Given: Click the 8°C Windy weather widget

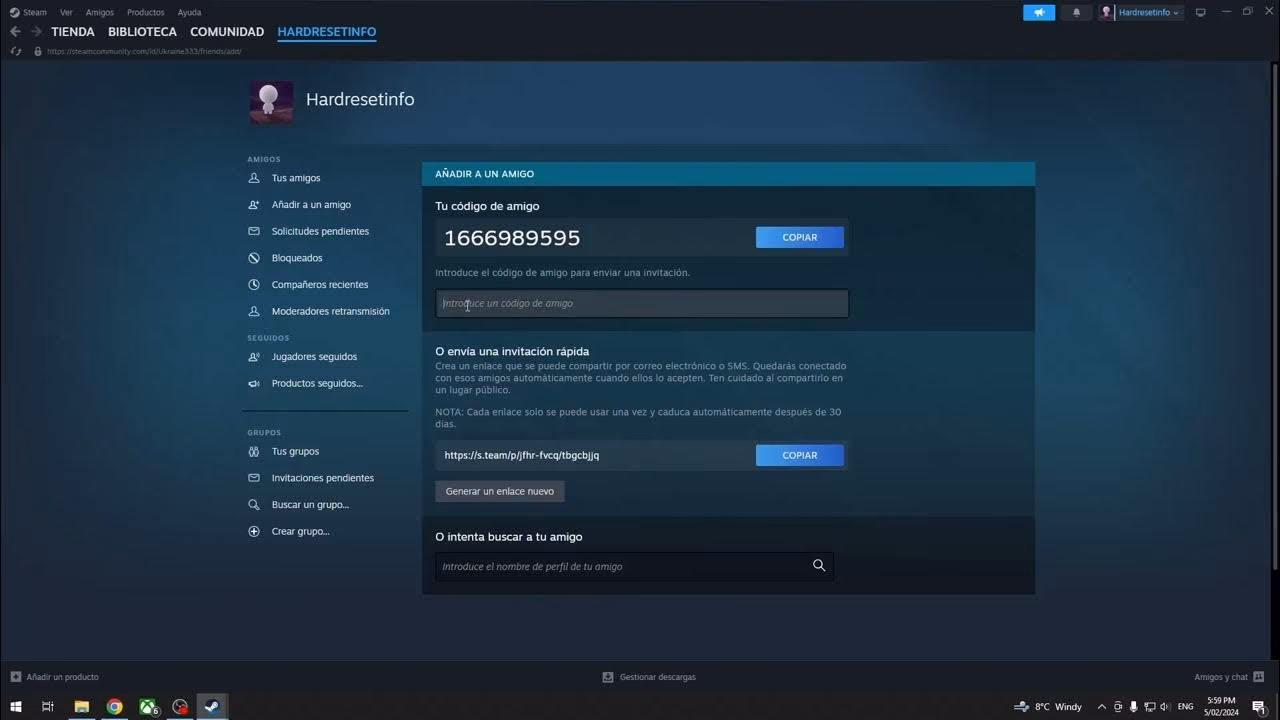Looking at the screenshot, I should pos(1048,706).
